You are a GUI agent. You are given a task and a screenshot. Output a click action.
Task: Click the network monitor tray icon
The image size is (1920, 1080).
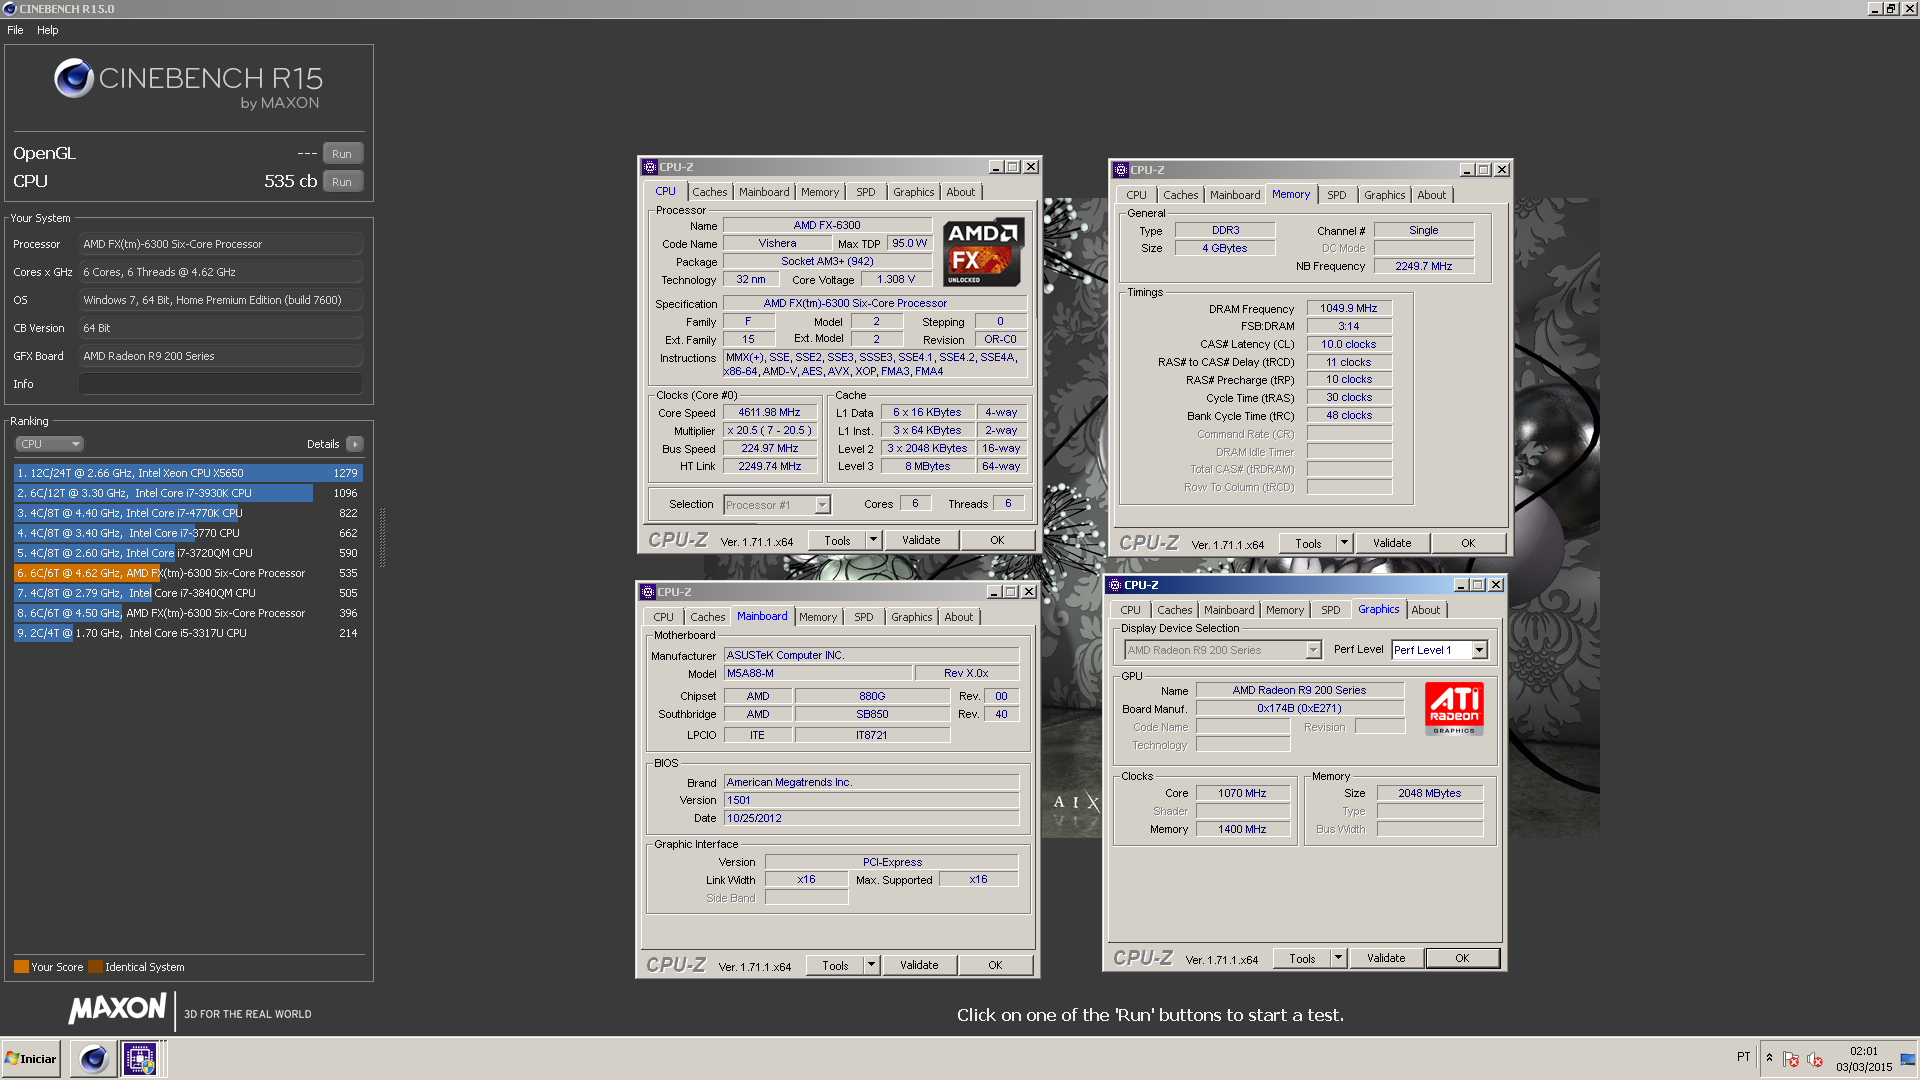coord(1908,1059)
